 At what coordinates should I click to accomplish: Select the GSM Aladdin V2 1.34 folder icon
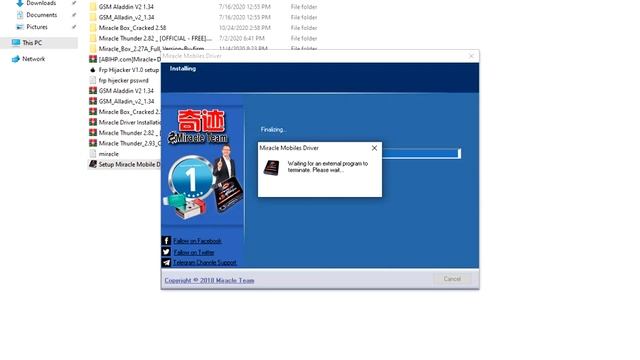coord(93,7)
